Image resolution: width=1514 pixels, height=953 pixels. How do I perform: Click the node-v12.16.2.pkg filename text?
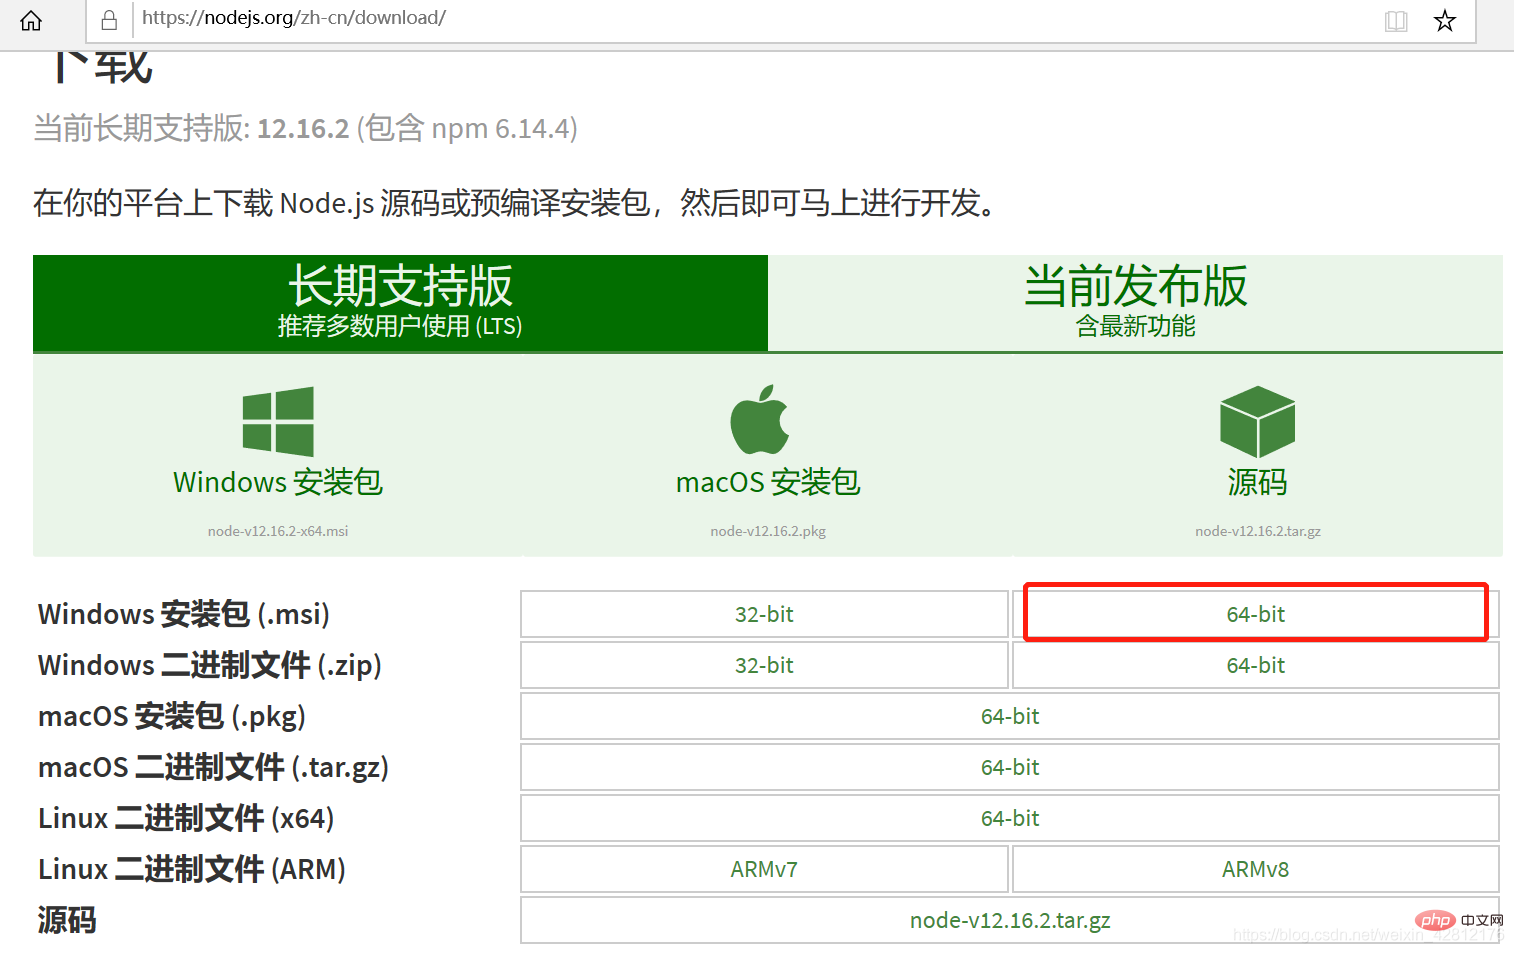[x=768, y=531]
